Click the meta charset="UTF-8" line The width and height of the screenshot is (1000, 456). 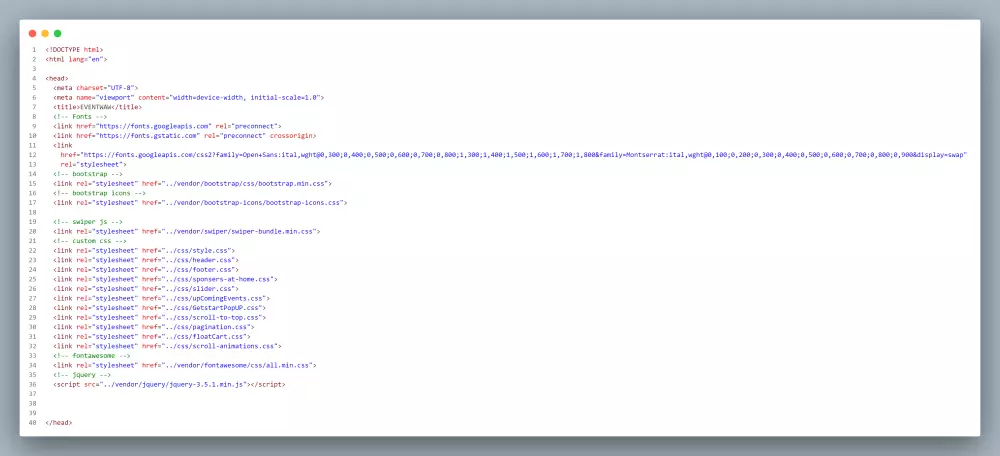pos(96,88)
